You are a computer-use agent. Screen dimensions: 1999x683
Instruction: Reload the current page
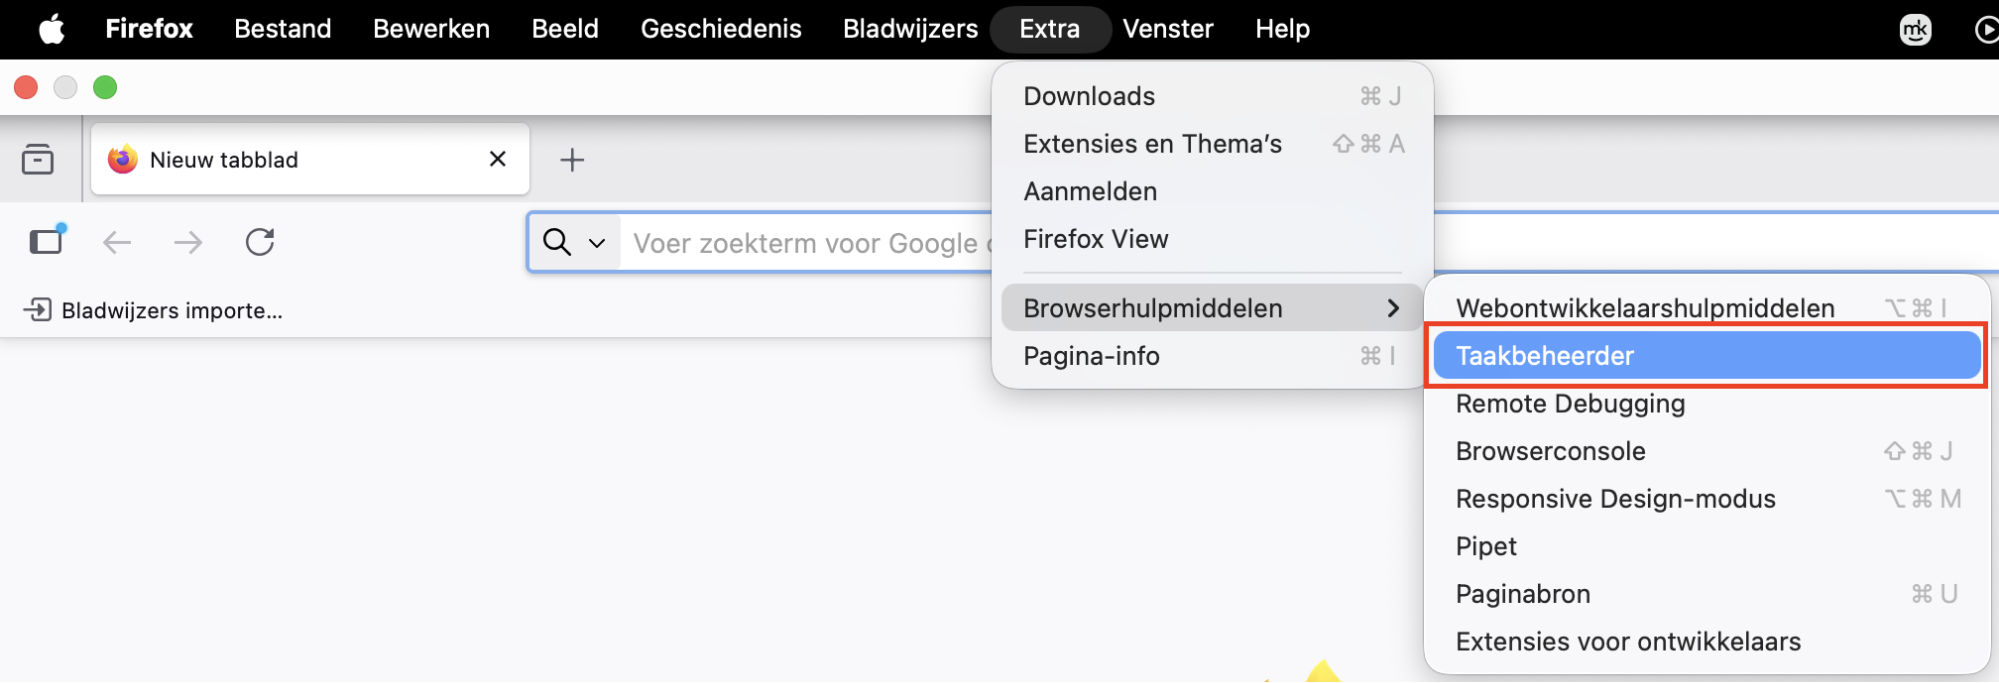click(260, 242)
